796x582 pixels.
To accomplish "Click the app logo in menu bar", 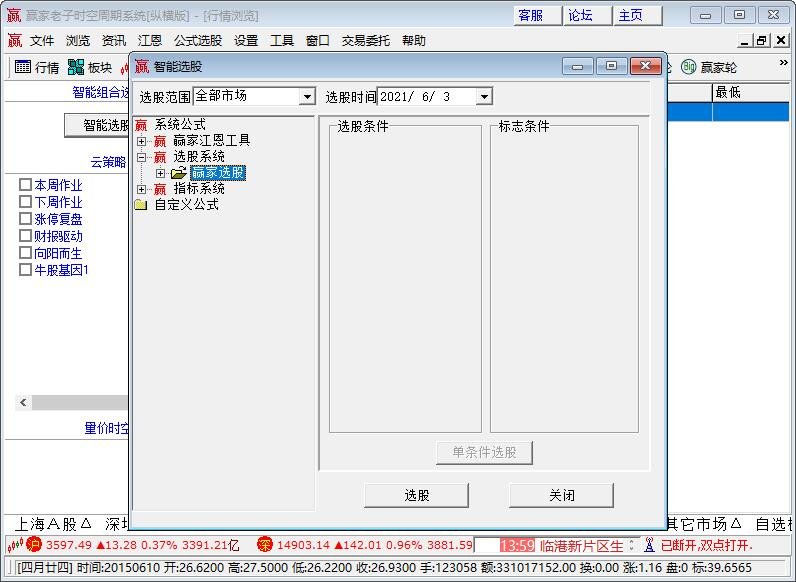I will [x=15, y=40].
